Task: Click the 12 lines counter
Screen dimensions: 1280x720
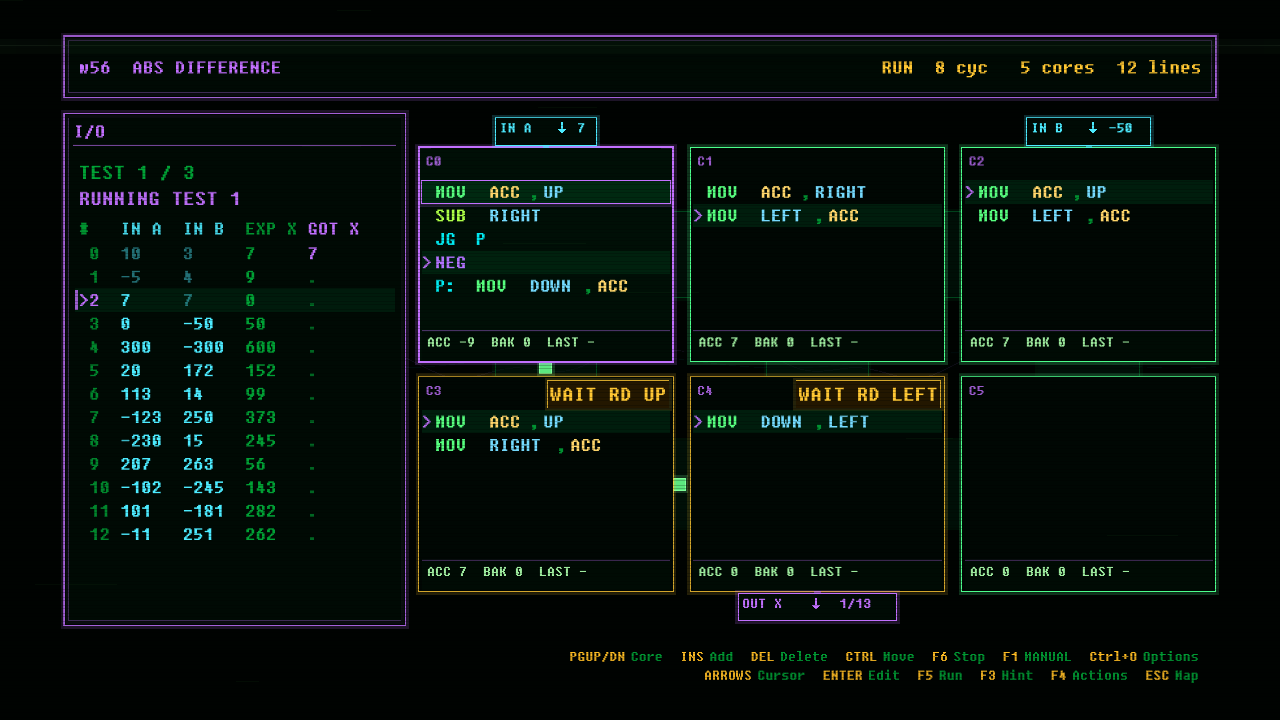Action: click(x=1159, y=68)
